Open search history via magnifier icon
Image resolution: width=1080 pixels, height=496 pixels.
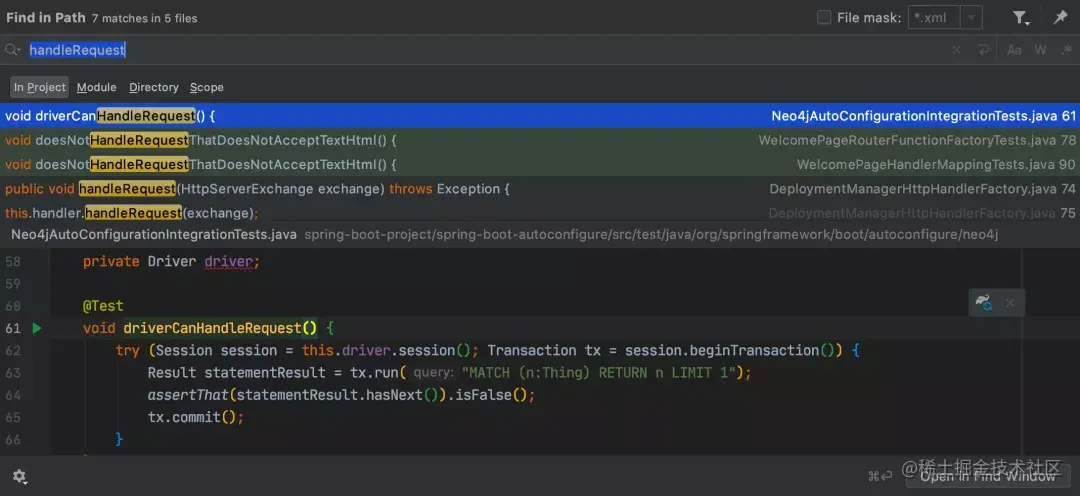pyautogui.click(x=12, y=50)
